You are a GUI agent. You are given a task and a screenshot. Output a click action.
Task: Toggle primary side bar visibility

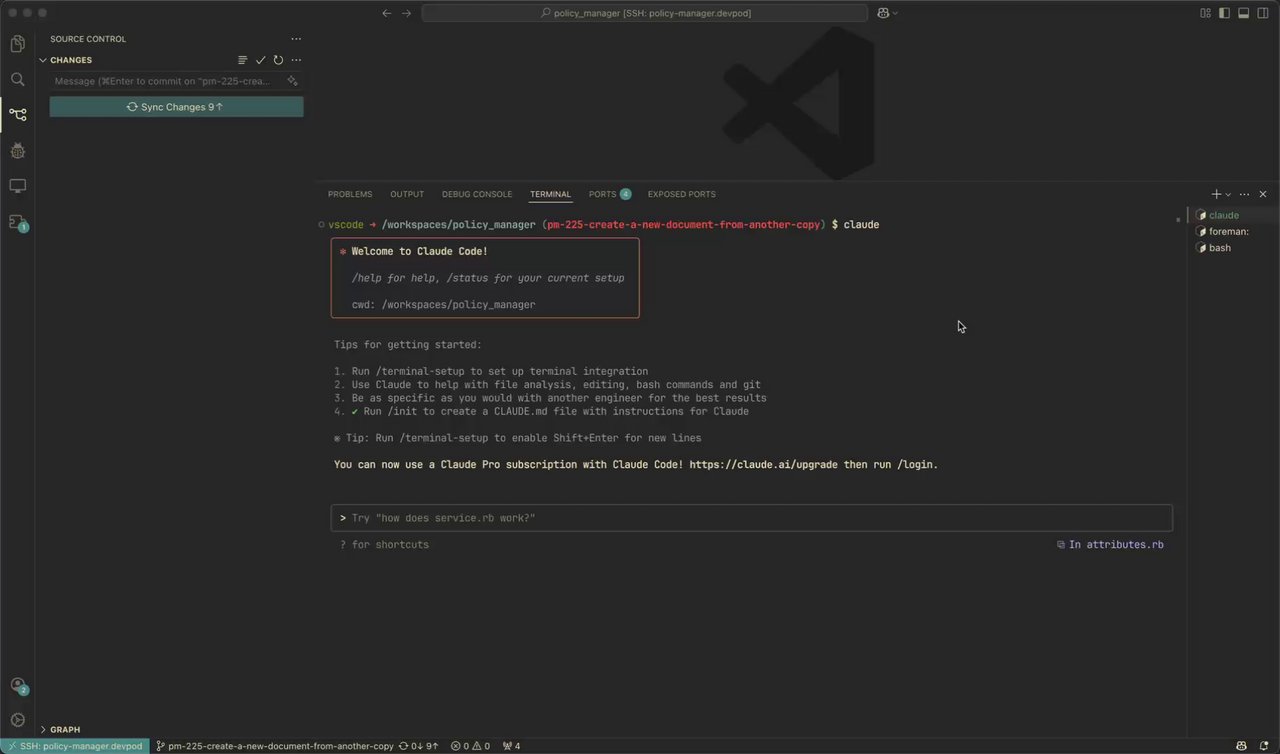point(1225,13)
